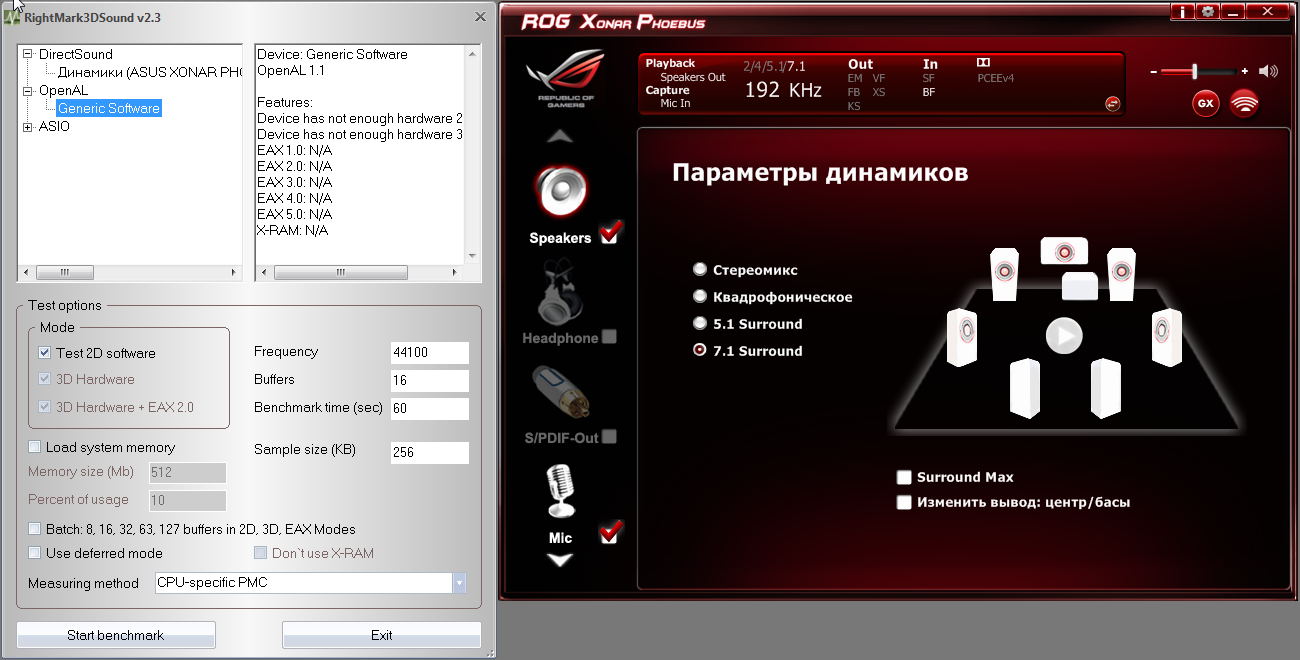Move device list up with the arrow
The image size is (1300, 660).
(560, 136)
